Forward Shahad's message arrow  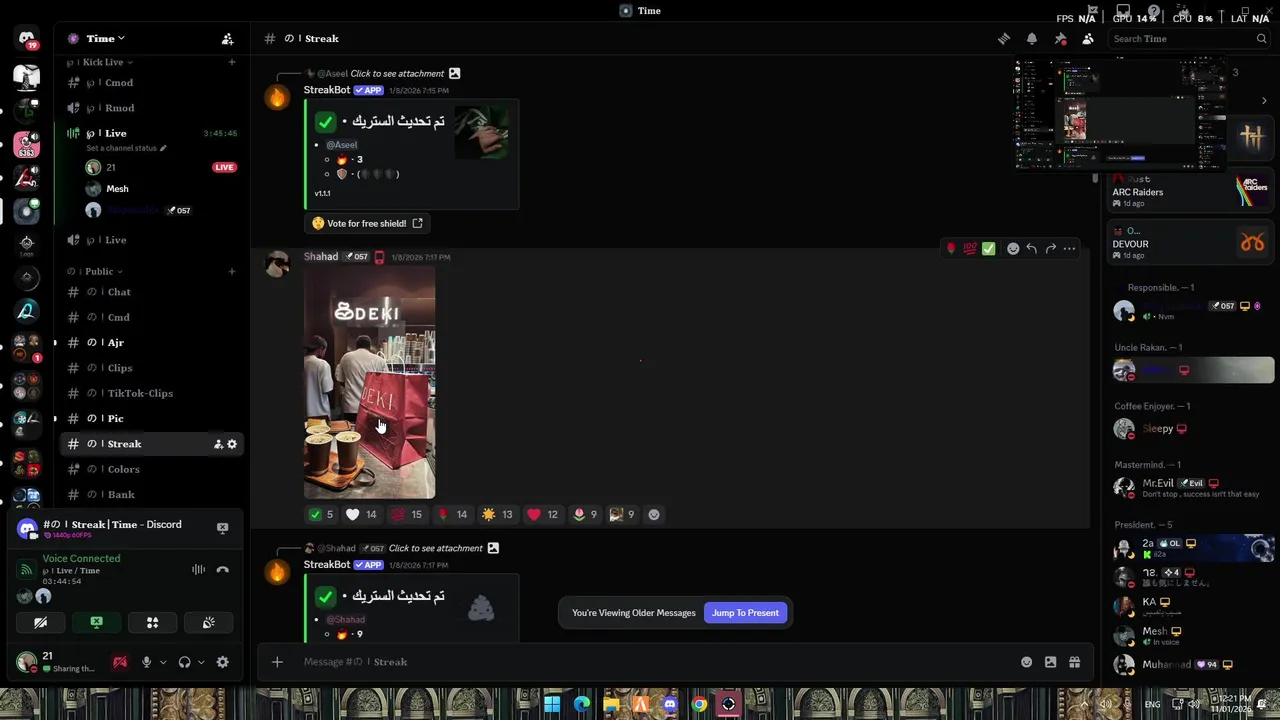coord(1050,249)
